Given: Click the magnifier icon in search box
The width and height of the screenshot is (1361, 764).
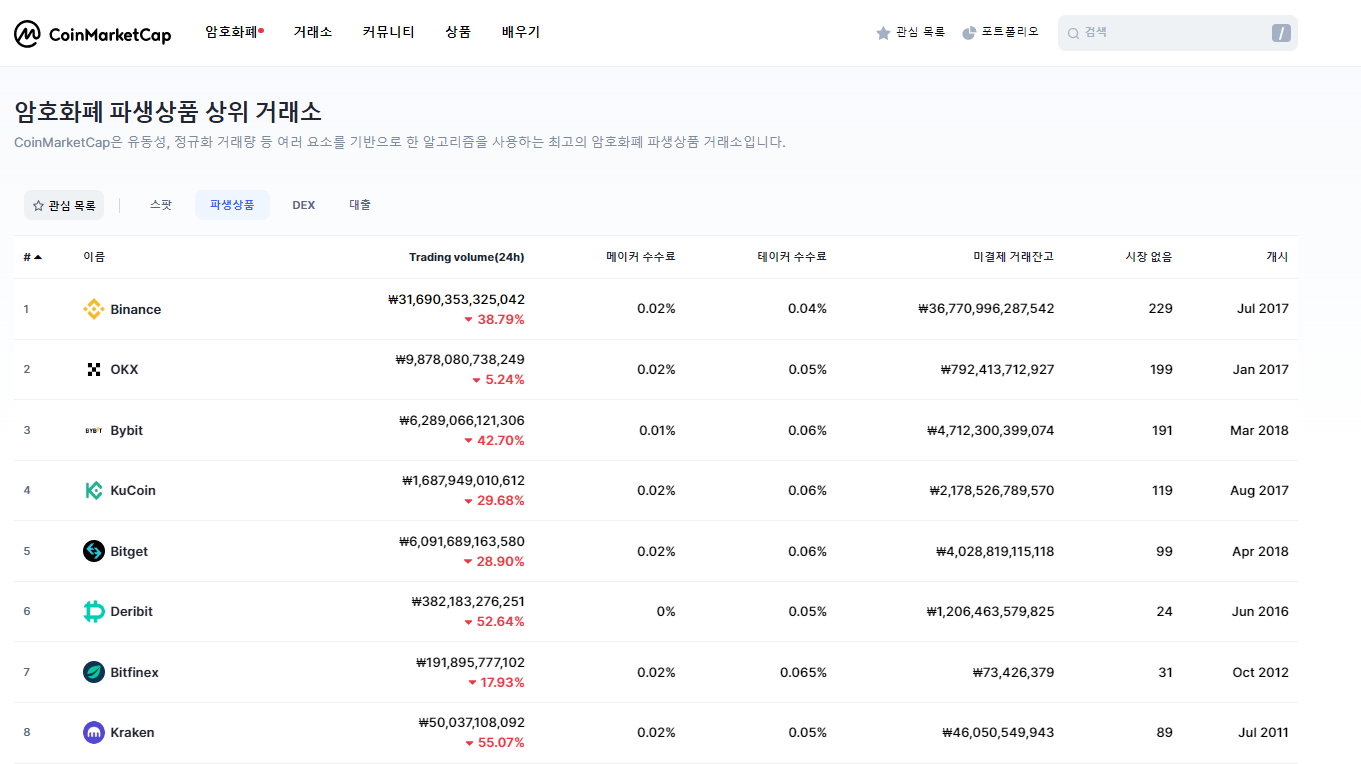Looking at the screenshot, I should (1073, 33).
